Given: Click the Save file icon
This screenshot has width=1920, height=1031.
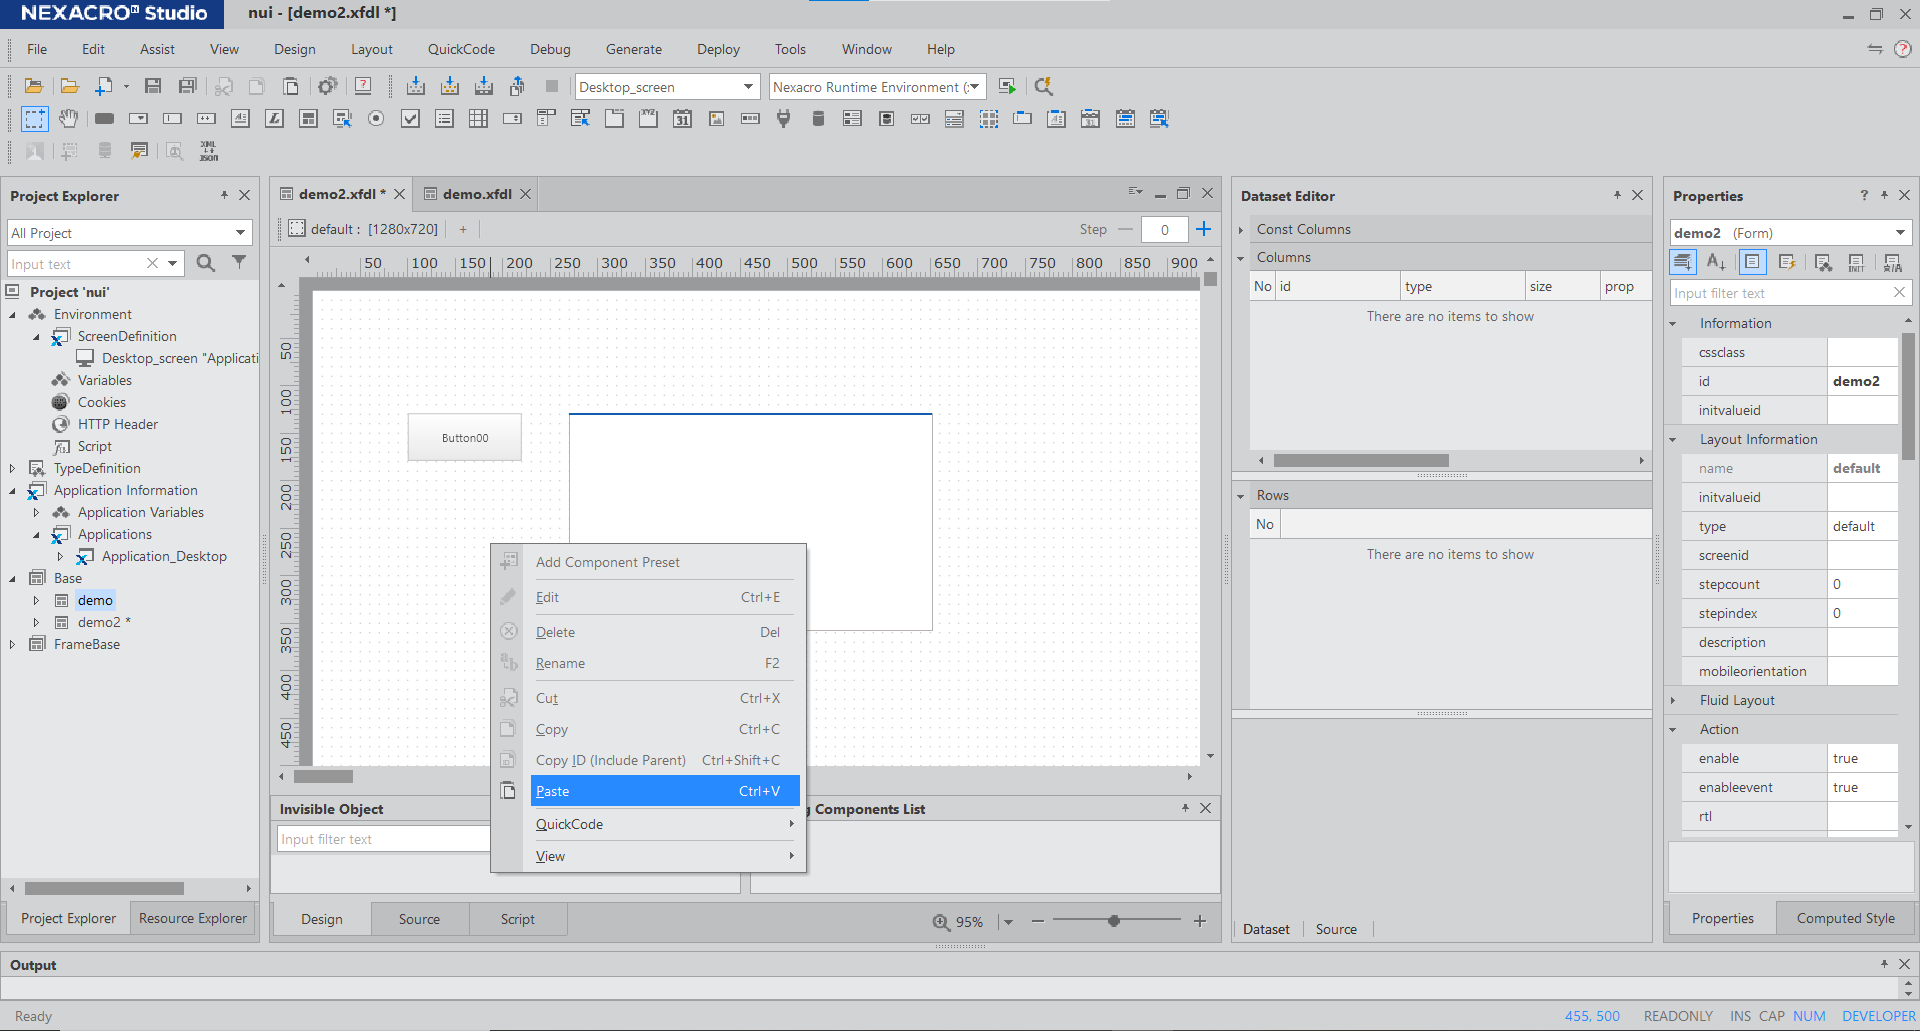Looking at the screenshot, I should pos(153,87).
